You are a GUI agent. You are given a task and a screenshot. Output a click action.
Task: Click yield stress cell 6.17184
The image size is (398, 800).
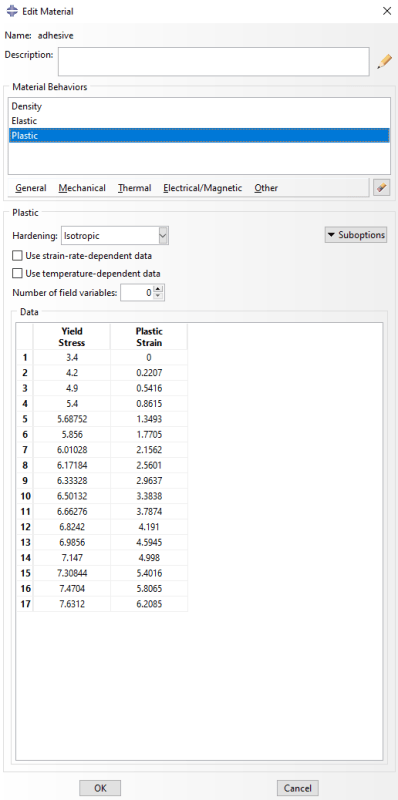71,465
